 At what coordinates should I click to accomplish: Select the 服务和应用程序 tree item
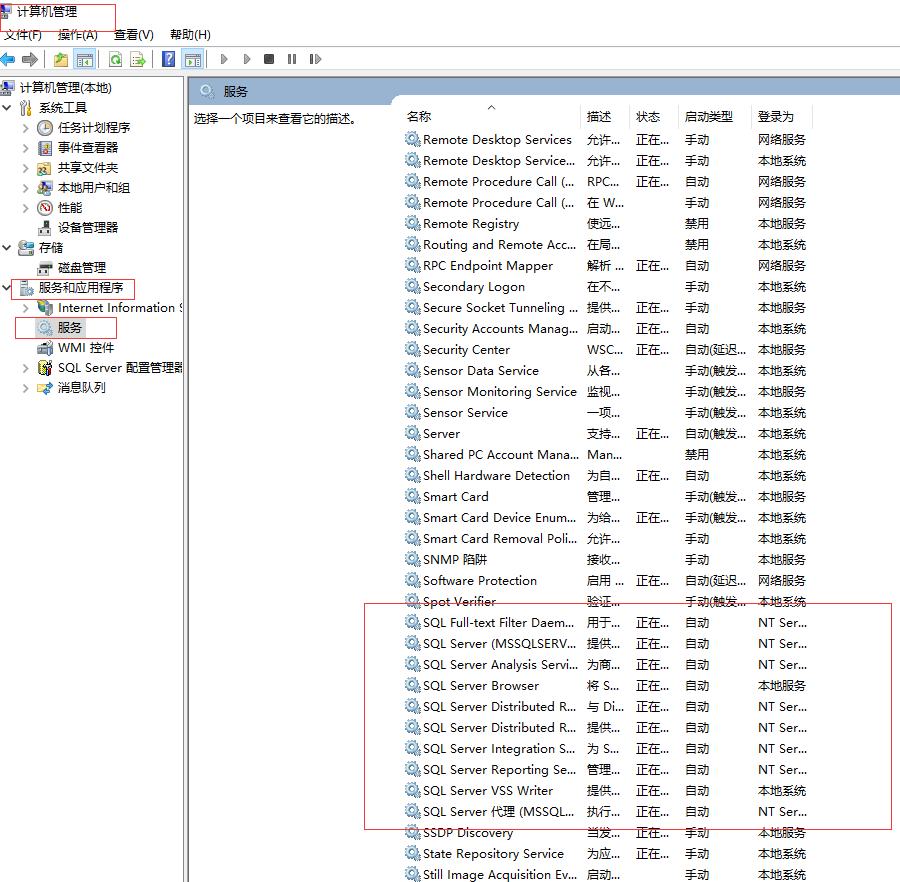(81, 287)
